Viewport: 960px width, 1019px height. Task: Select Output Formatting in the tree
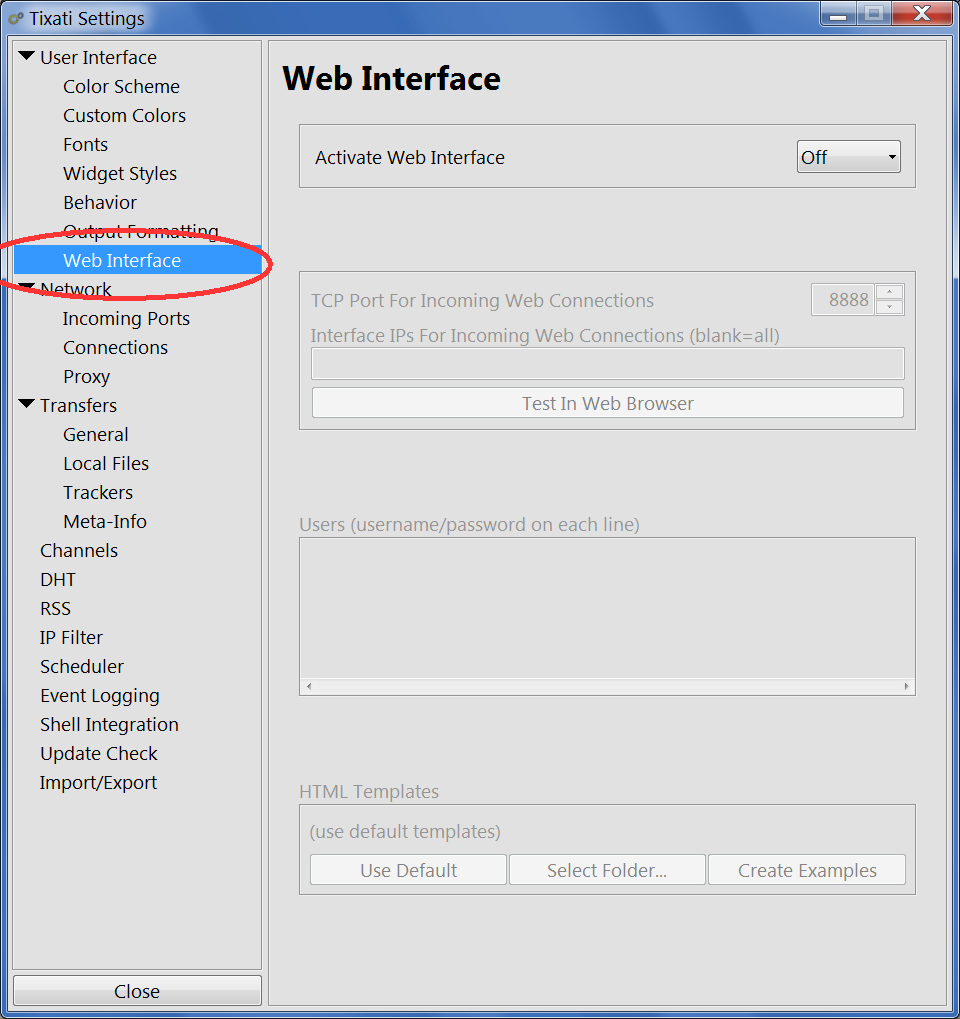[x=141, y=231]
